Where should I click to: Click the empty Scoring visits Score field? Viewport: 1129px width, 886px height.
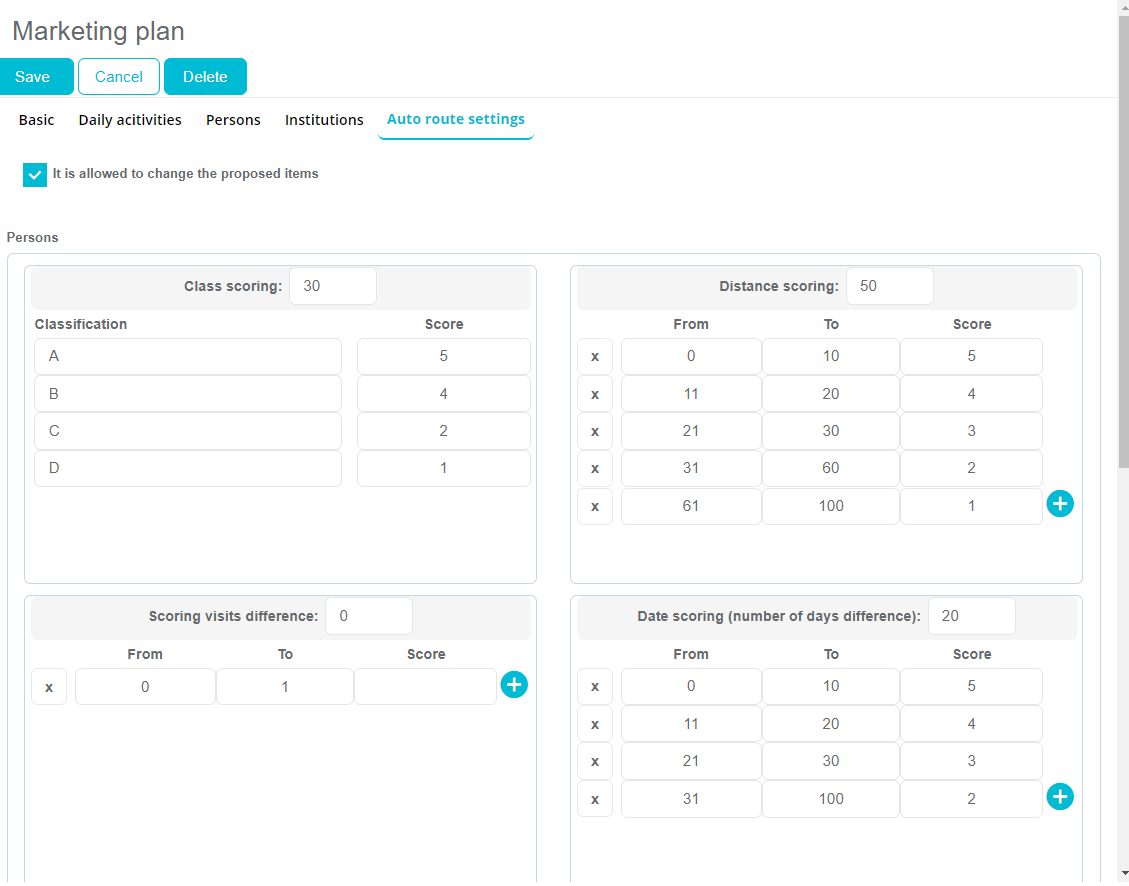425,687
